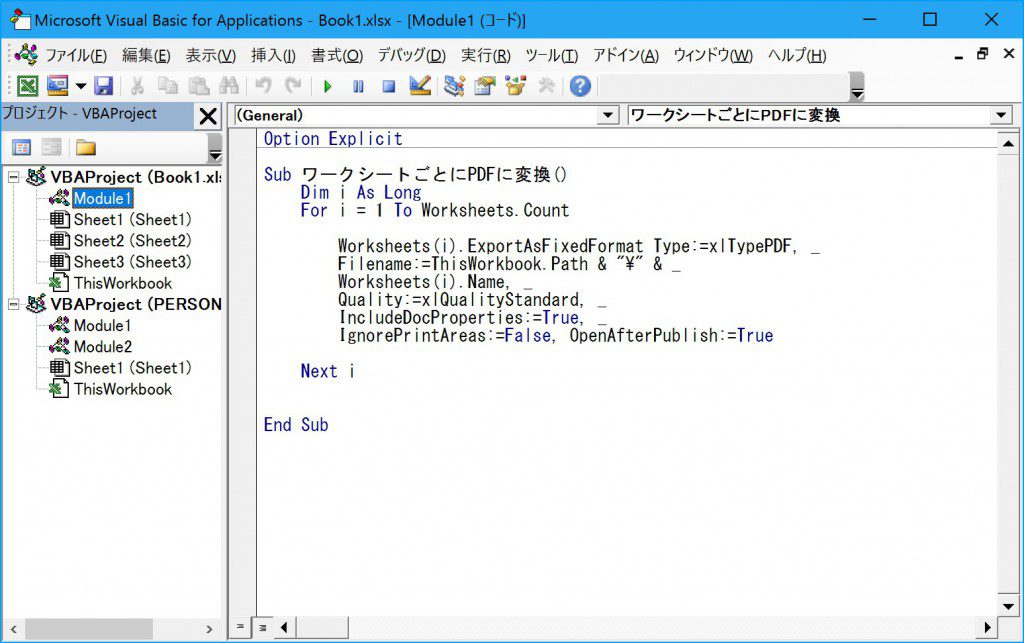Image resolution: width=1024 pixels, height=643 pixels.
Task: Open Find with the binoculars icon
Action: (x=229, y=86)
